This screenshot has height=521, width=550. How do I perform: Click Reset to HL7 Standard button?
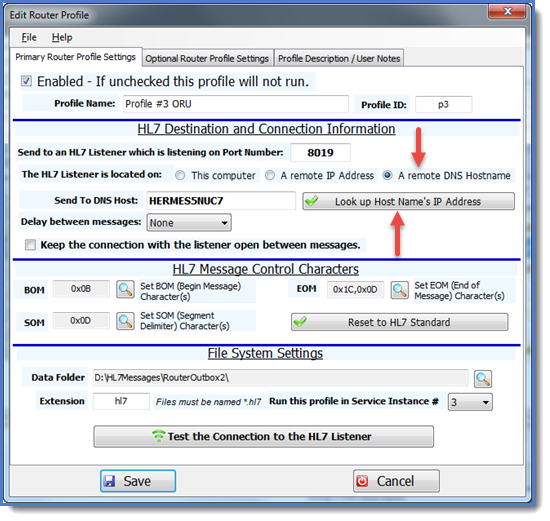[400, 322]
